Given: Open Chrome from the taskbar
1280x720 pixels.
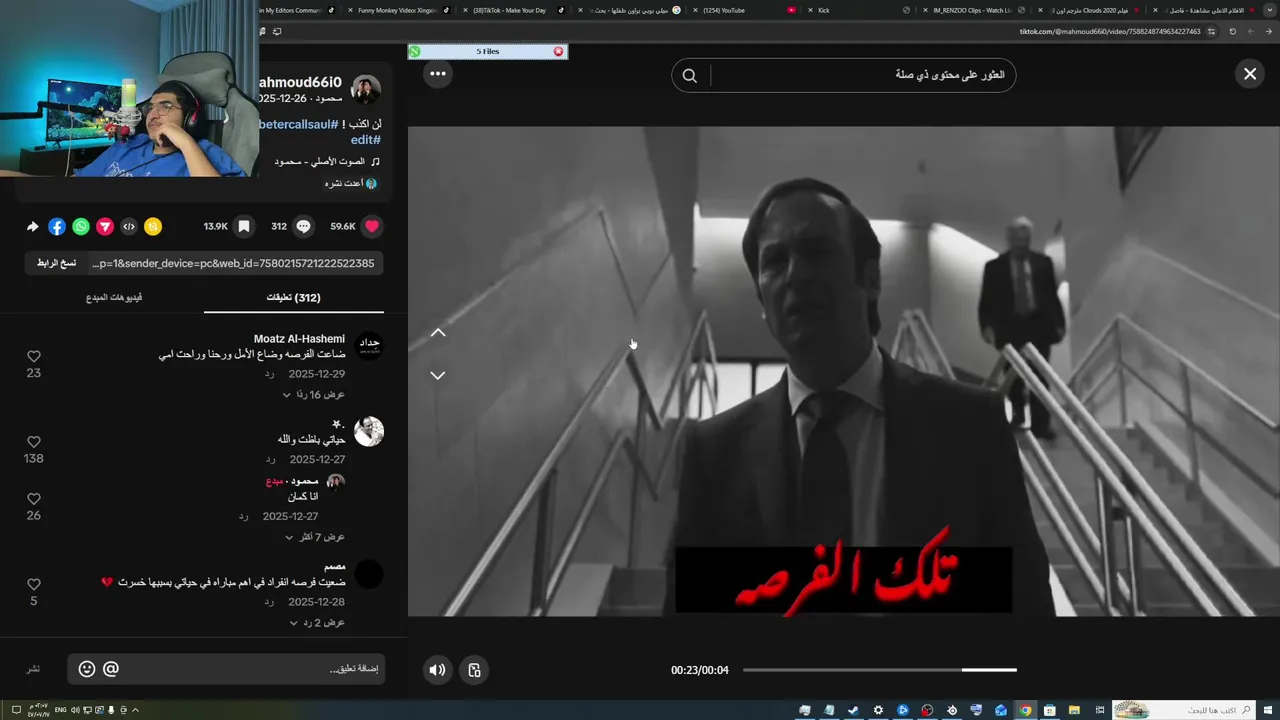Looking at the screenshot, I should [1025, 710].
